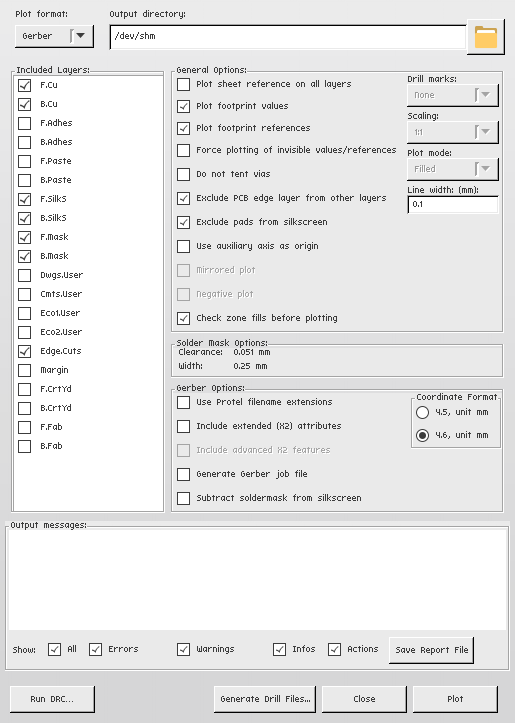Toggle the Edge.Cuts layer checkbox
The width and height of the screenshot is (515, 723).
[x=24, y=351]
